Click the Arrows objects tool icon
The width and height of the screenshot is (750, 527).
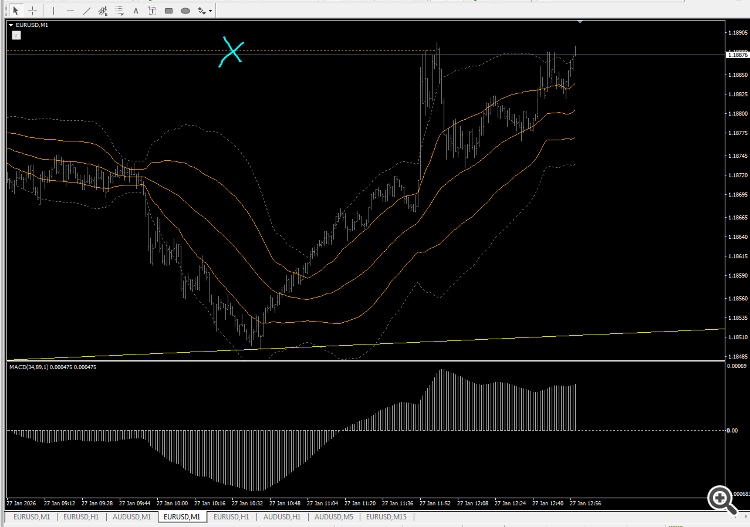pos(202,11)
